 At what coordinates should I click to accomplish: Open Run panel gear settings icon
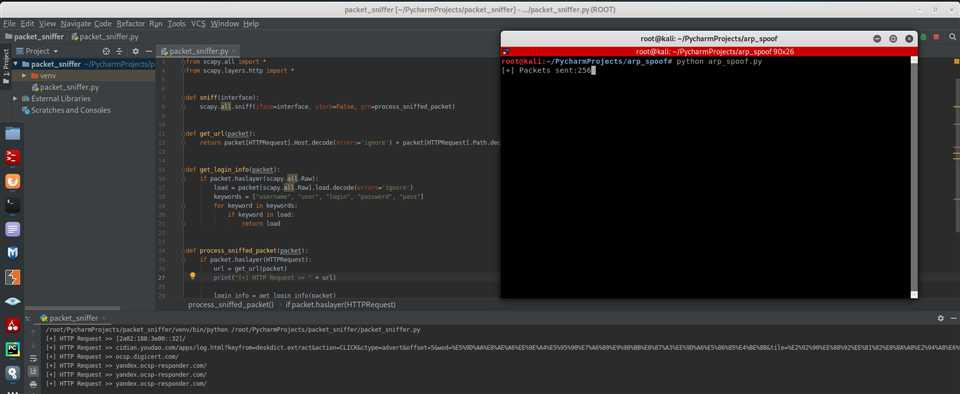(940, 318)
